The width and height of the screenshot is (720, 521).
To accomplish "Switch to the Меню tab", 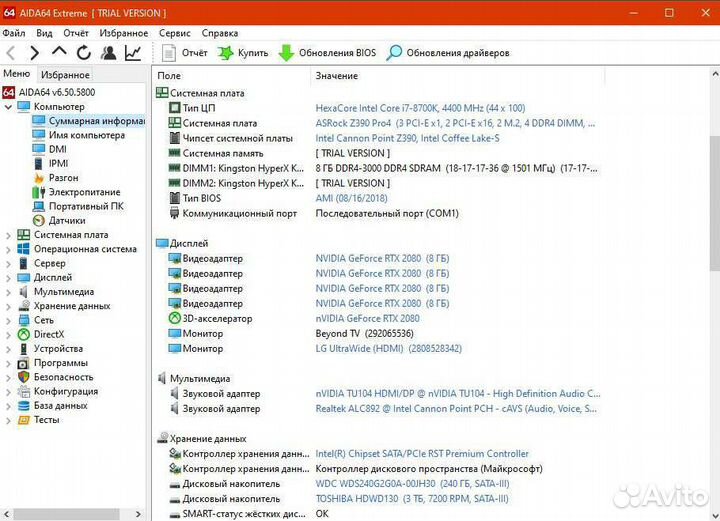I will [17, 74].
